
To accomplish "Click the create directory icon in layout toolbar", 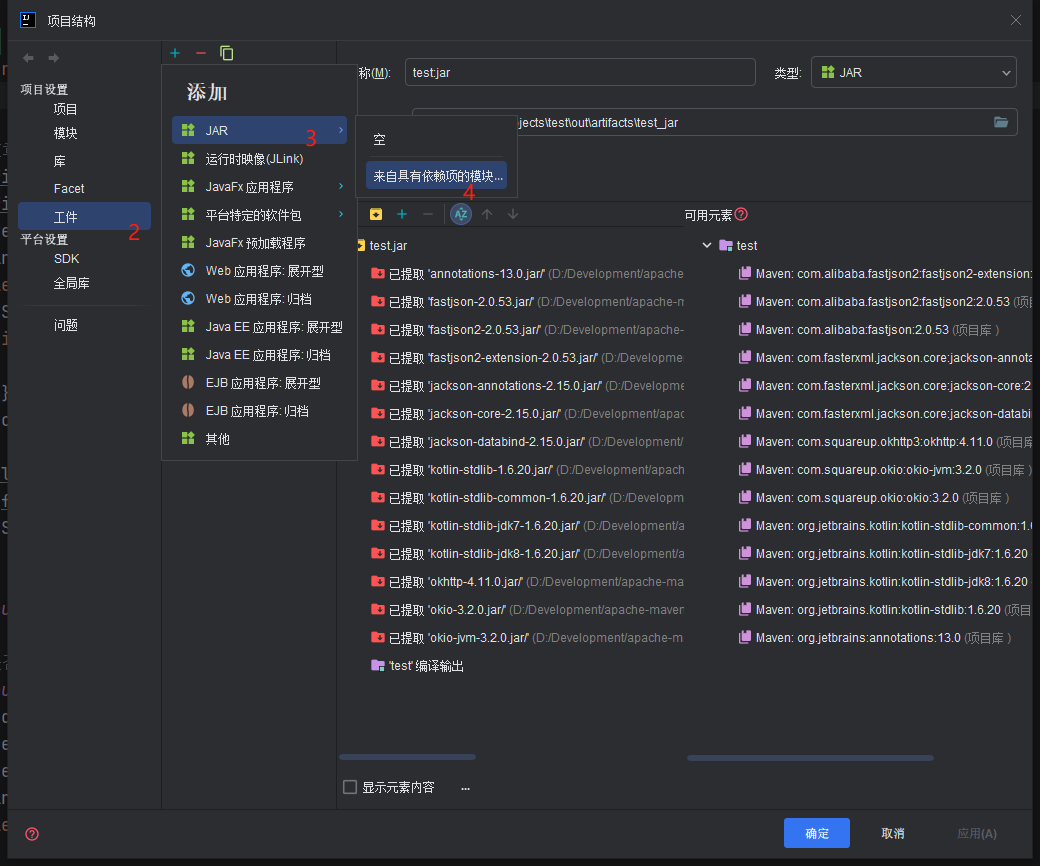I will (x=376, y=214).
